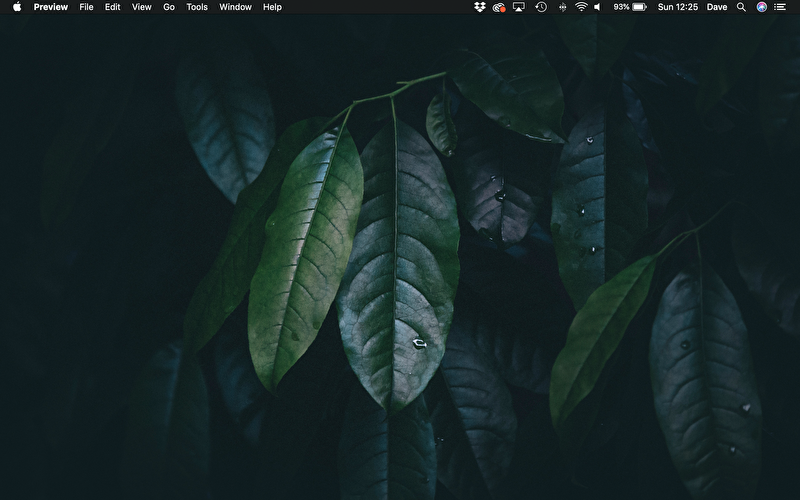Viewport: 800px width, 500px height.
Task: Open the Time Machine status menu
Action: tap(541, 7)
